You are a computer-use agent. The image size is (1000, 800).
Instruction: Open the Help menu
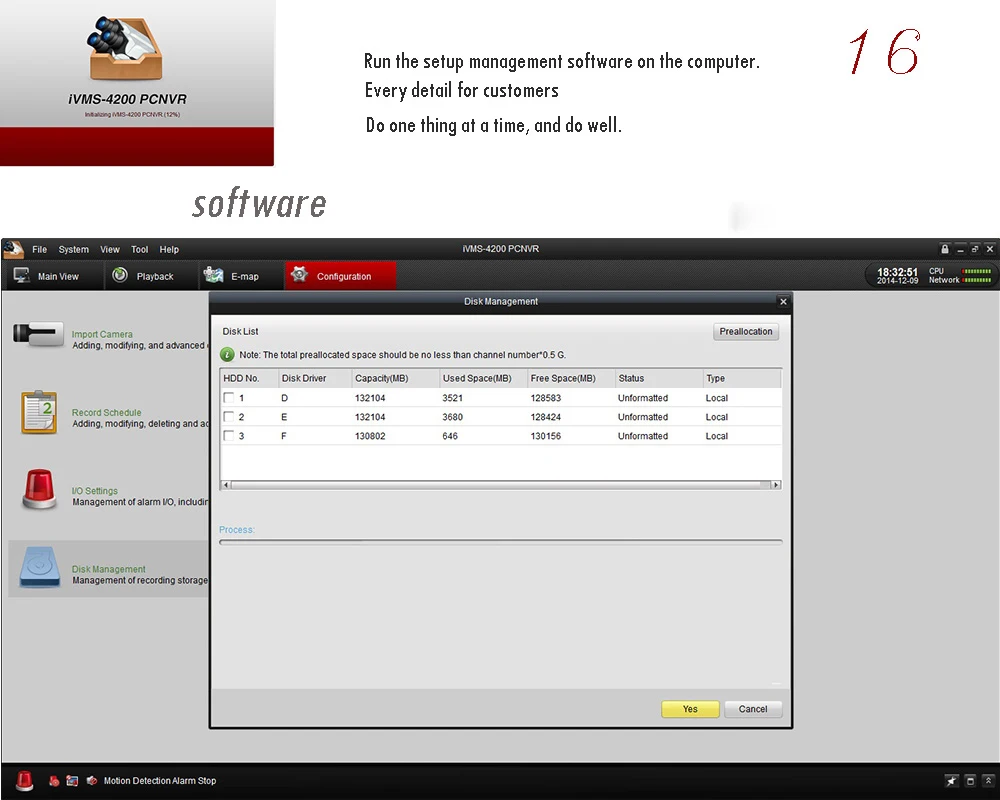coord(169,249)
